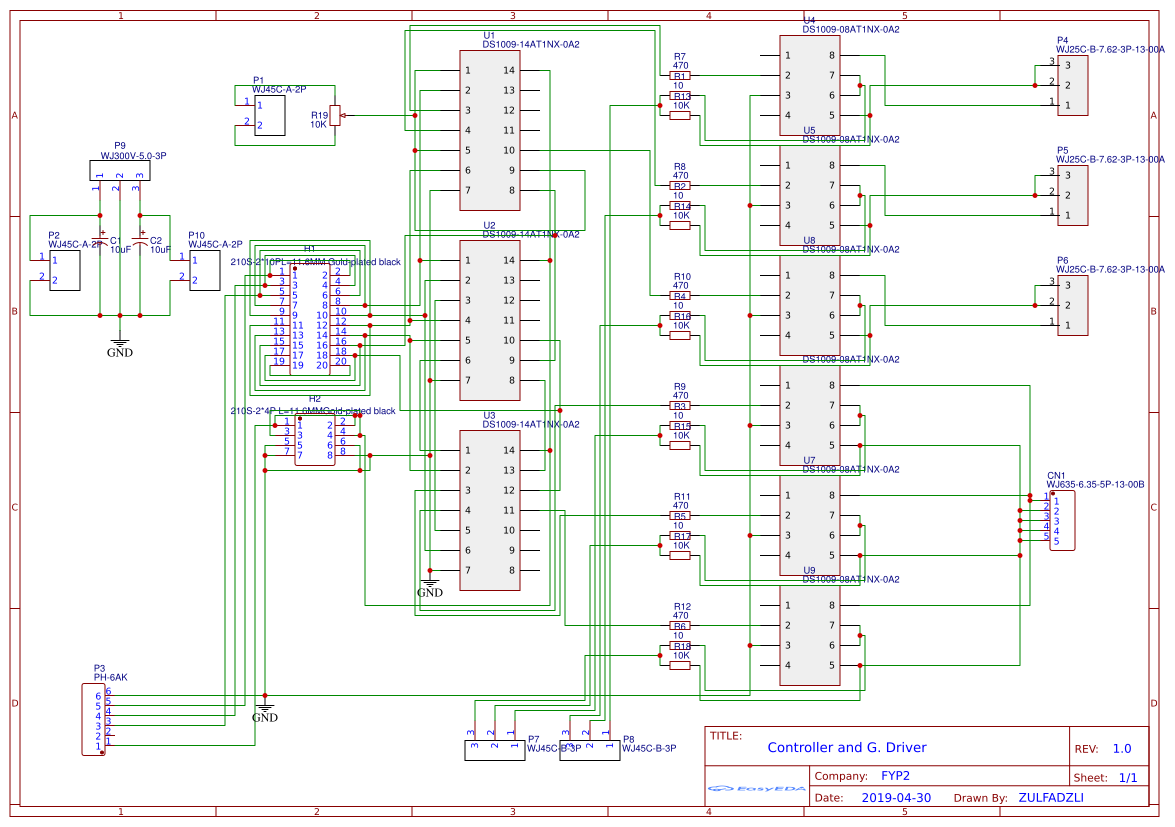This screenshot has height=827, width=1175.
Task: Select the P6 three-pin output connector
Action: point(1072,306)
